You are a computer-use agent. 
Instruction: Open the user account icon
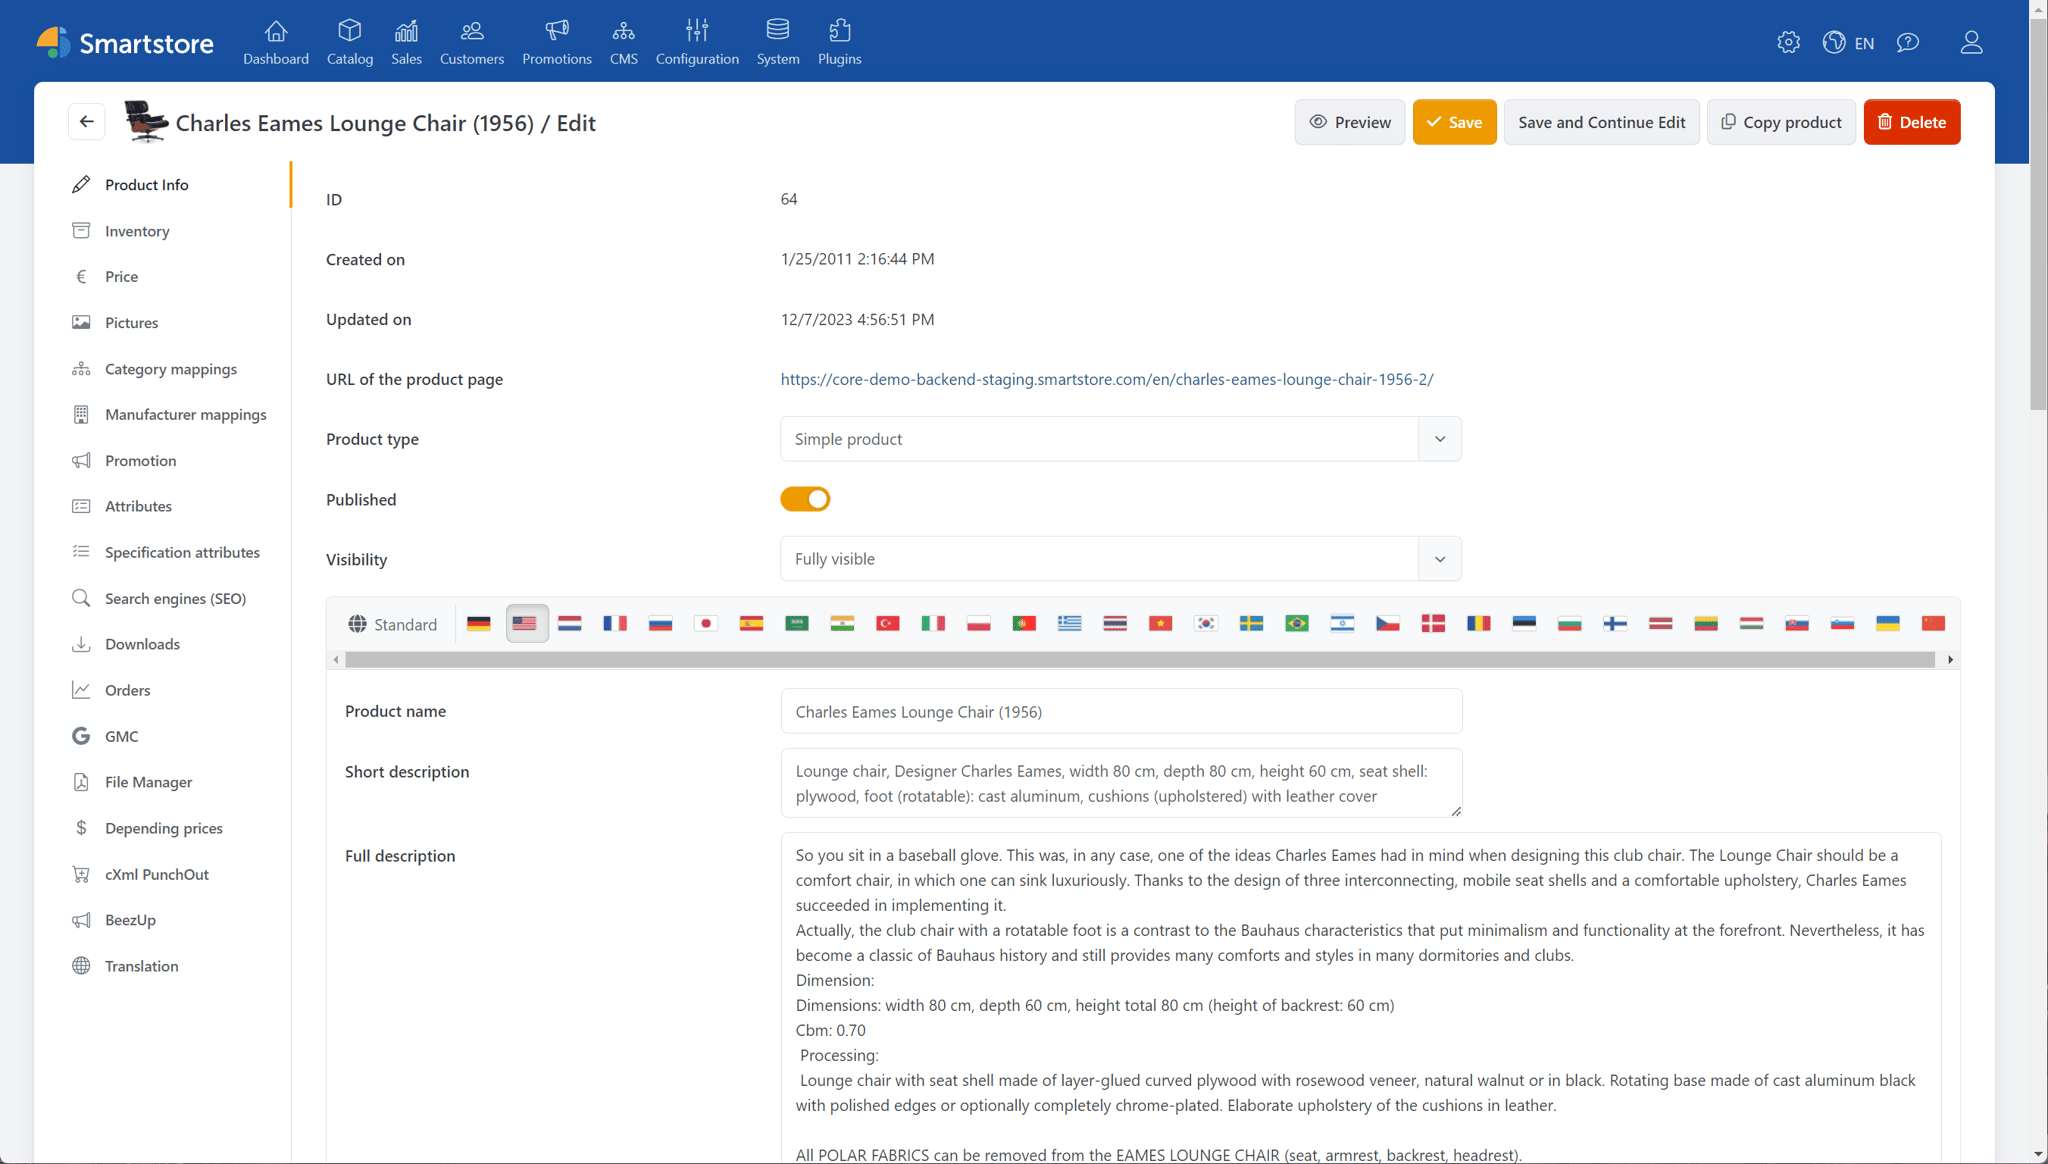(1971, 42)
